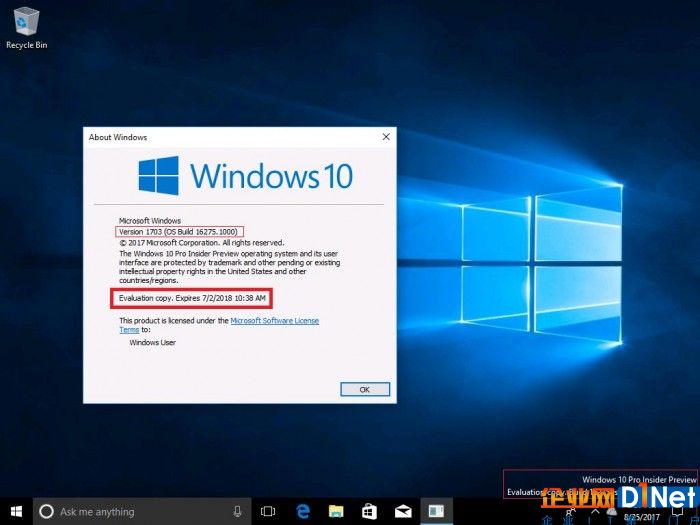Click the 8/25/2017 date in system tray
Screen dimensions: 700x525
(642, 519)
